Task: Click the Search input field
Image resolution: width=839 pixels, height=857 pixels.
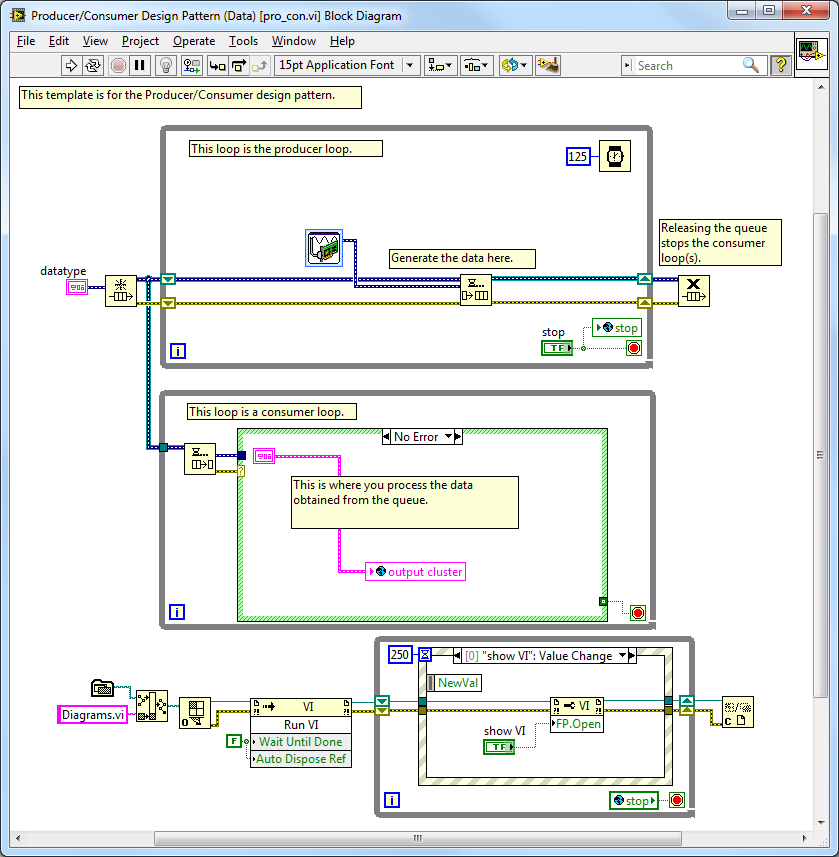Action: click(x=687, y=66)
